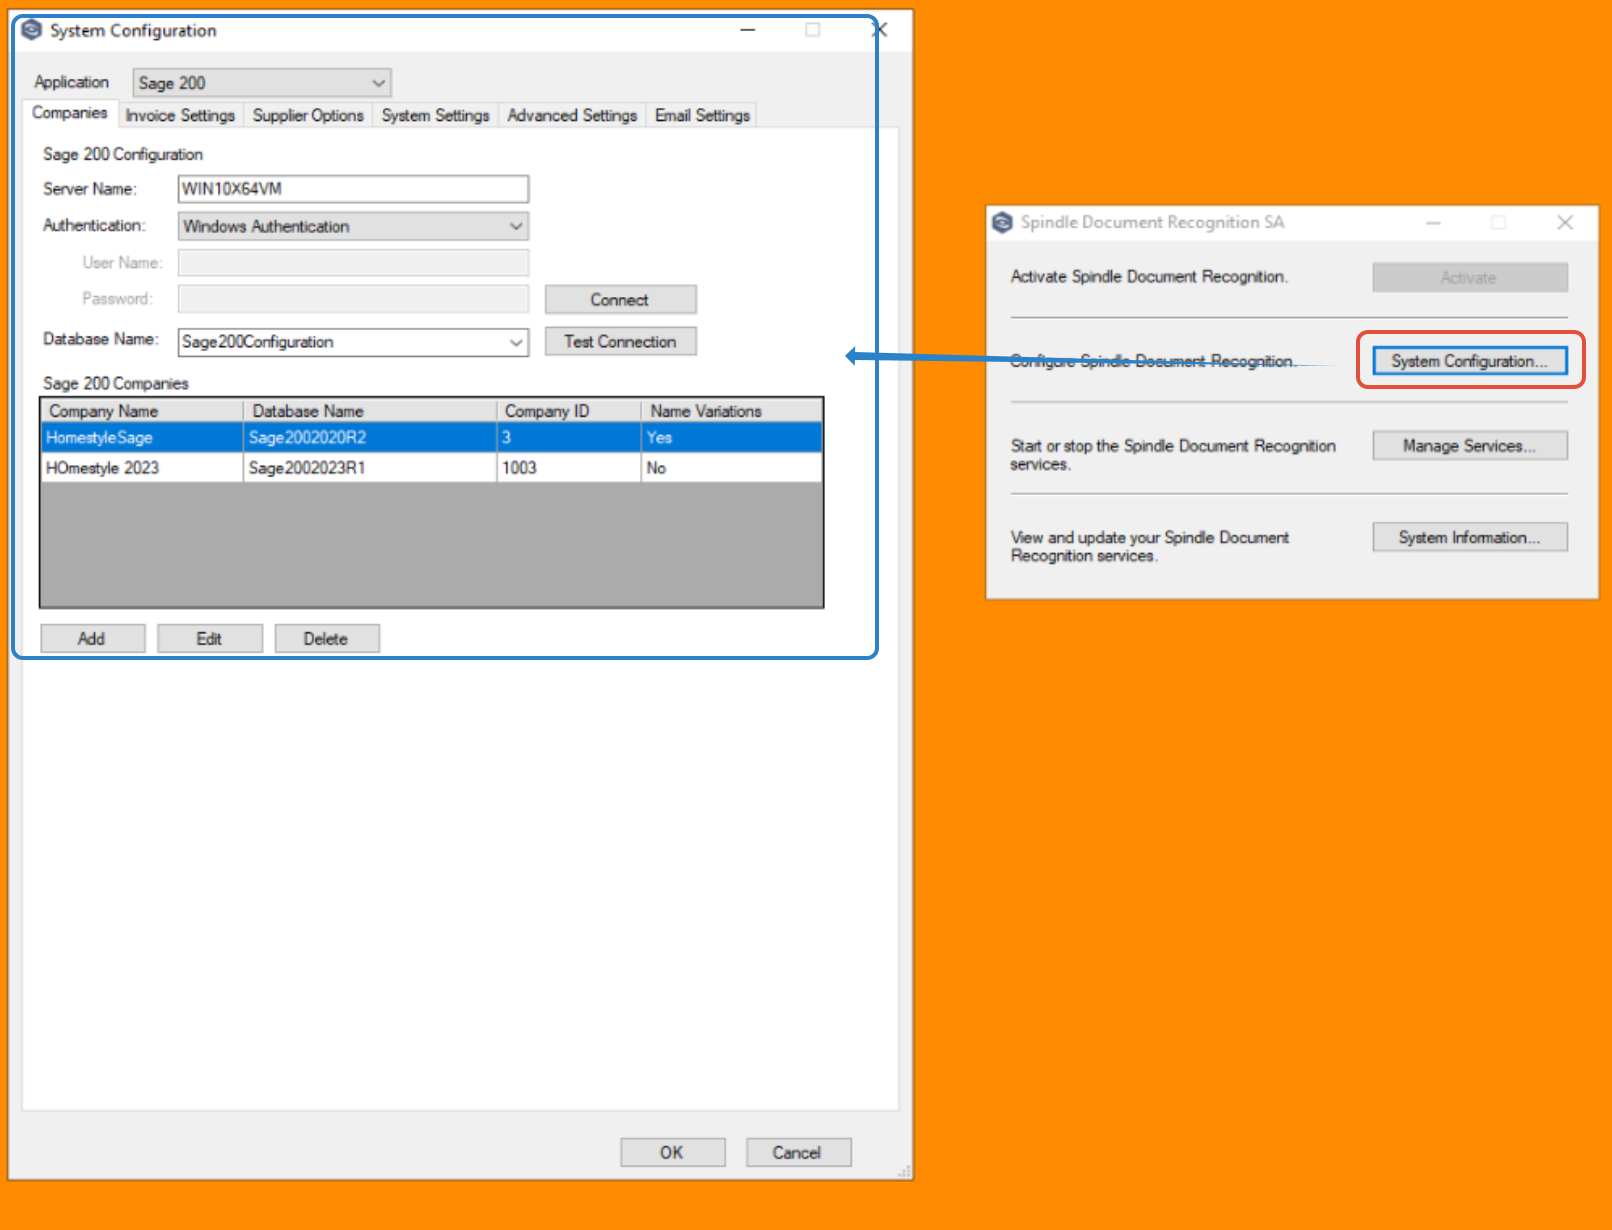Expand the Database Name dropdown

click(x=353, y=342)
